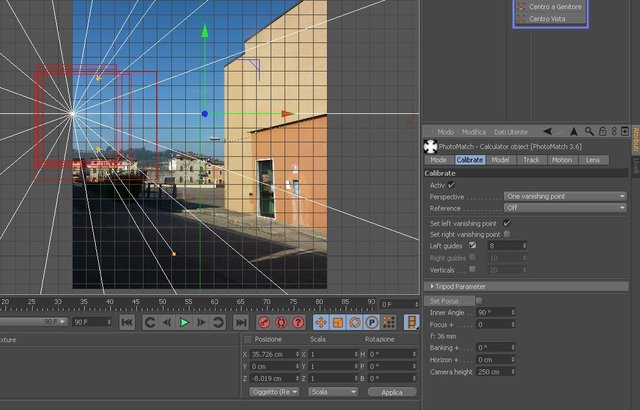This screenshot has width=640, height=410.
Task: Switch to the Model tab
Action: pos(500,160)
